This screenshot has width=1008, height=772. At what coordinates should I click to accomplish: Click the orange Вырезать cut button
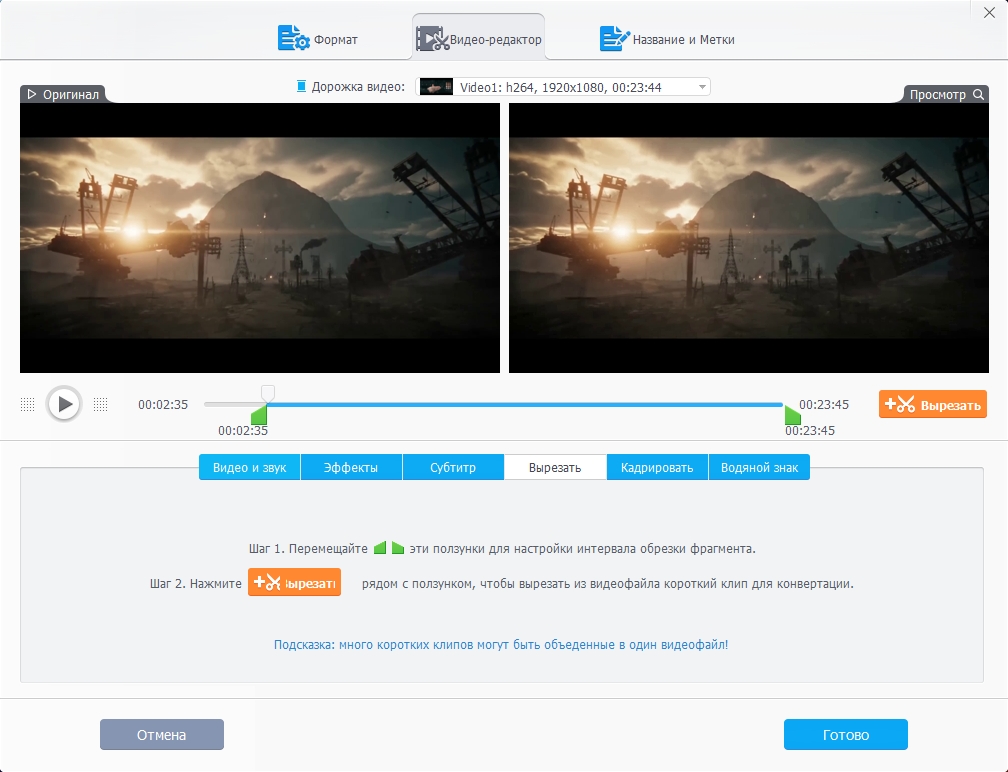[x=932, y=404]
